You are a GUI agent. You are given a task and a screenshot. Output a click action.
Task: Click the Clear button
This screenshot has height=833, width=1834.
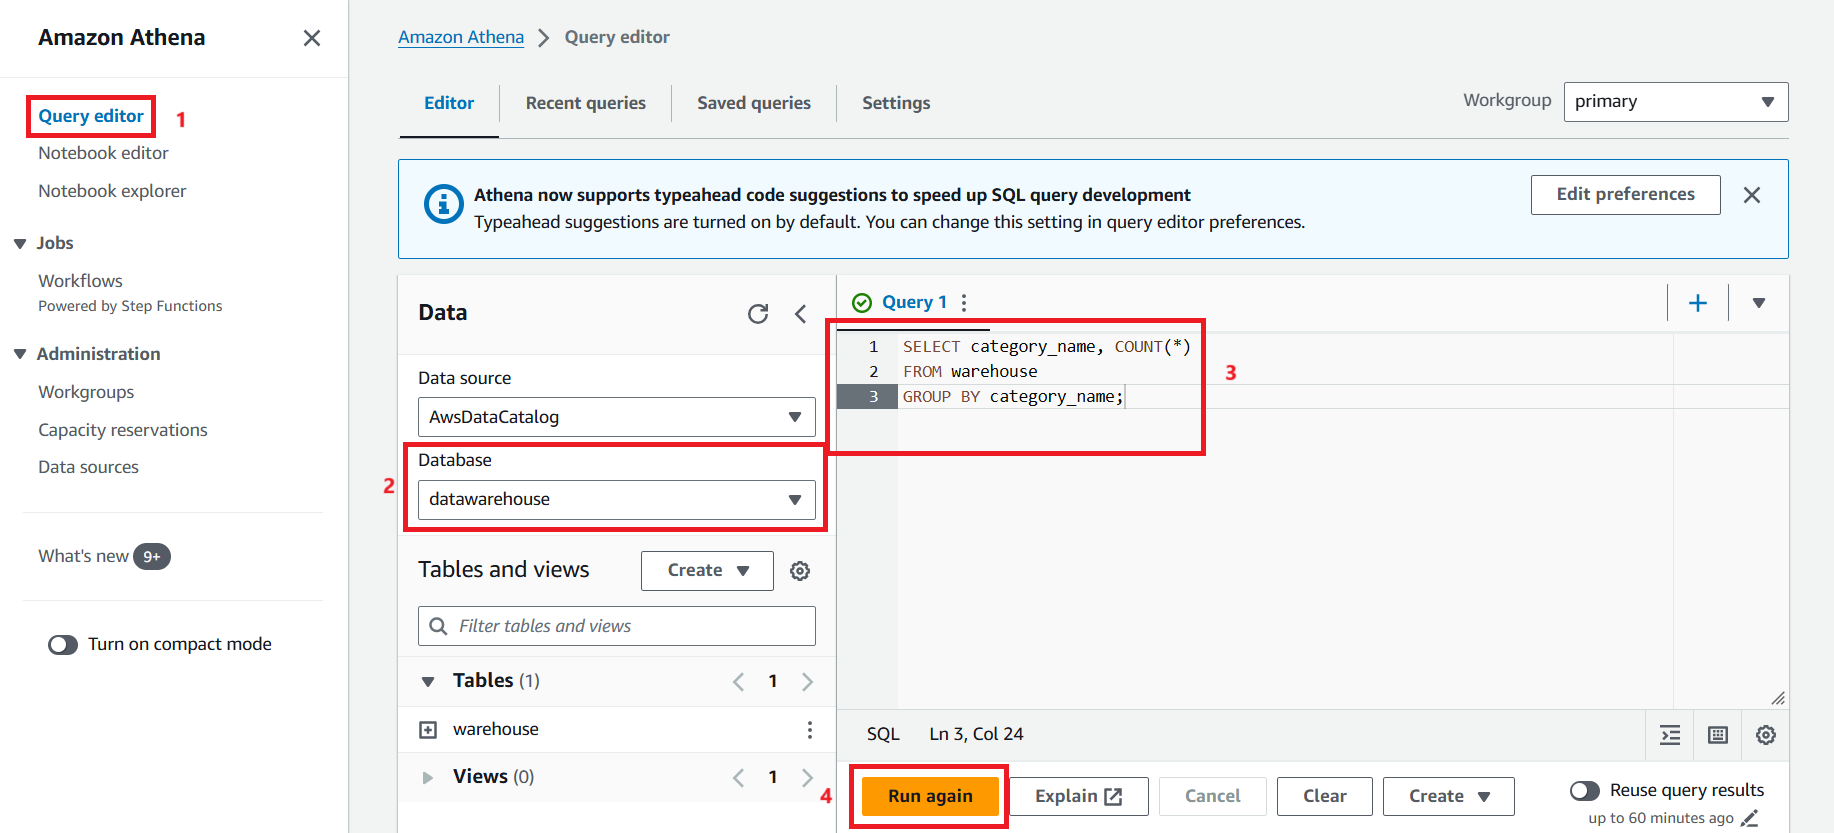tap(1325, 796)
